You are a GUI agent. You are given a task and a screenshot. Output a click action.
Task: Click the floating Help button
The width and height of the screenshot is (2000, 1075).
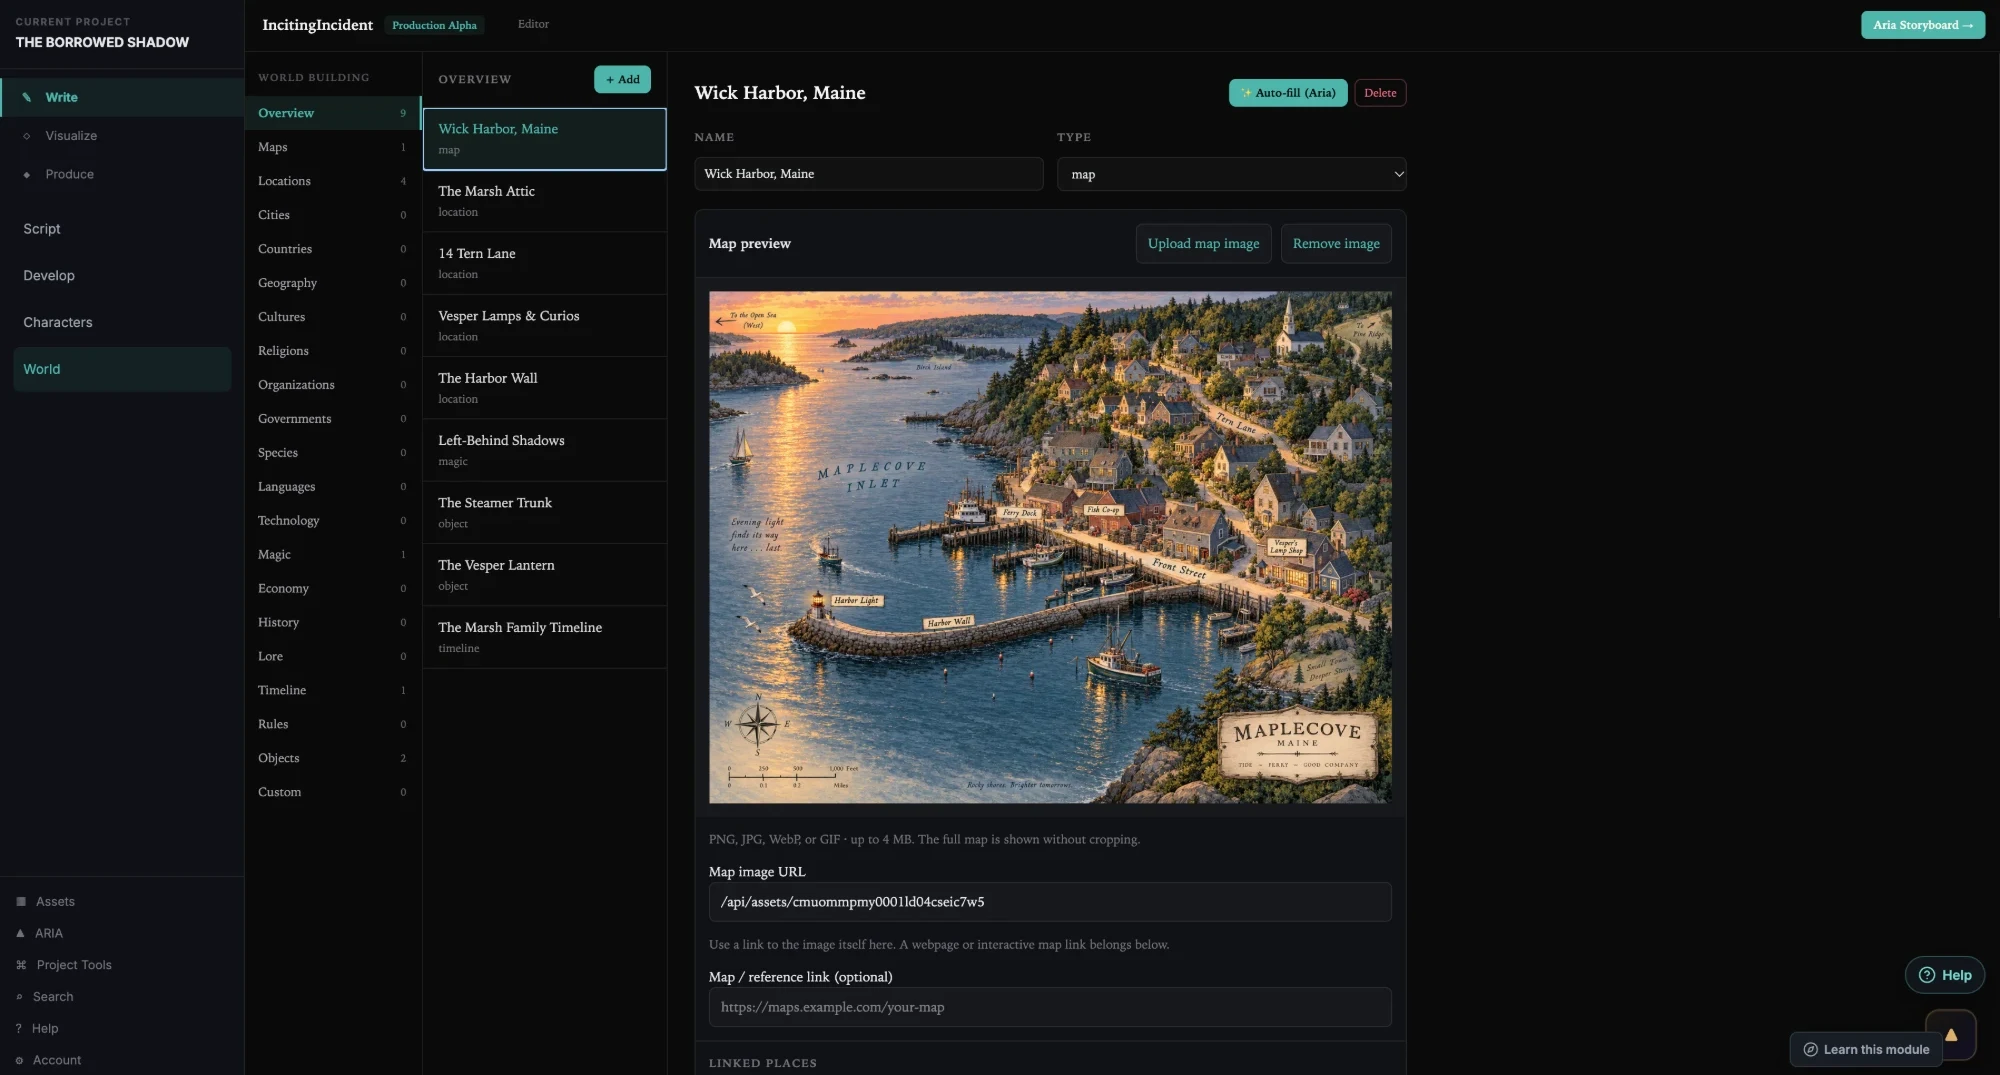1944,975
